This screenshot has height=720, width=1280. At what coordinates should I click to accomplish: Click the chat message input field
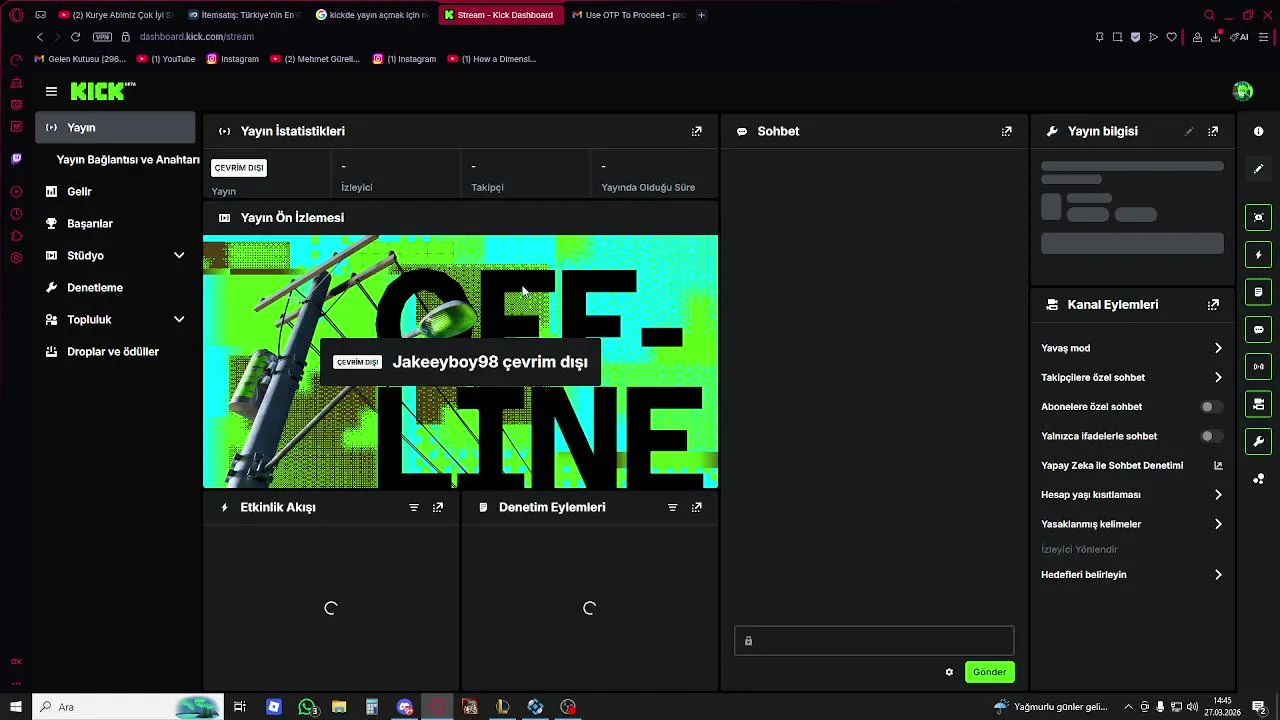coord(874,641)
